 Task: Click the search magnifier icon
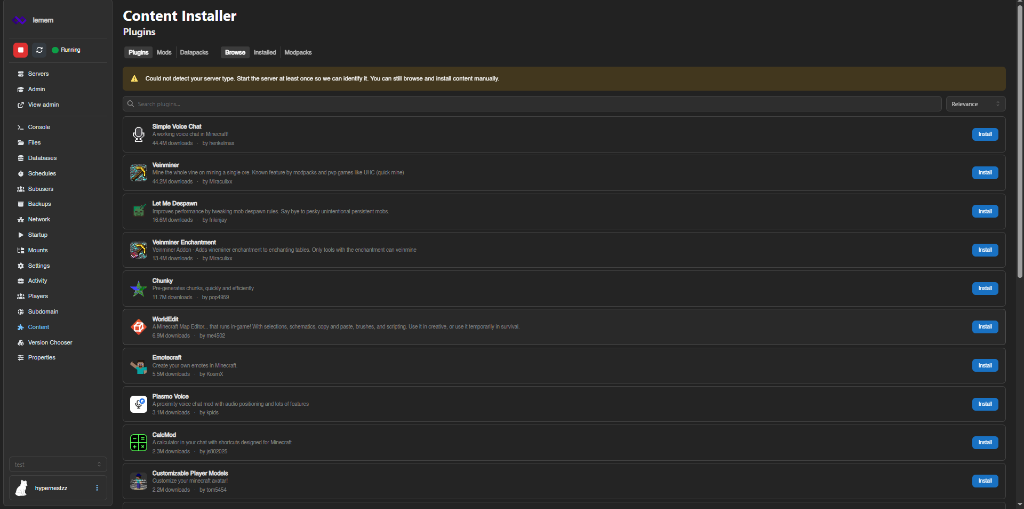(x=131, y=104)
